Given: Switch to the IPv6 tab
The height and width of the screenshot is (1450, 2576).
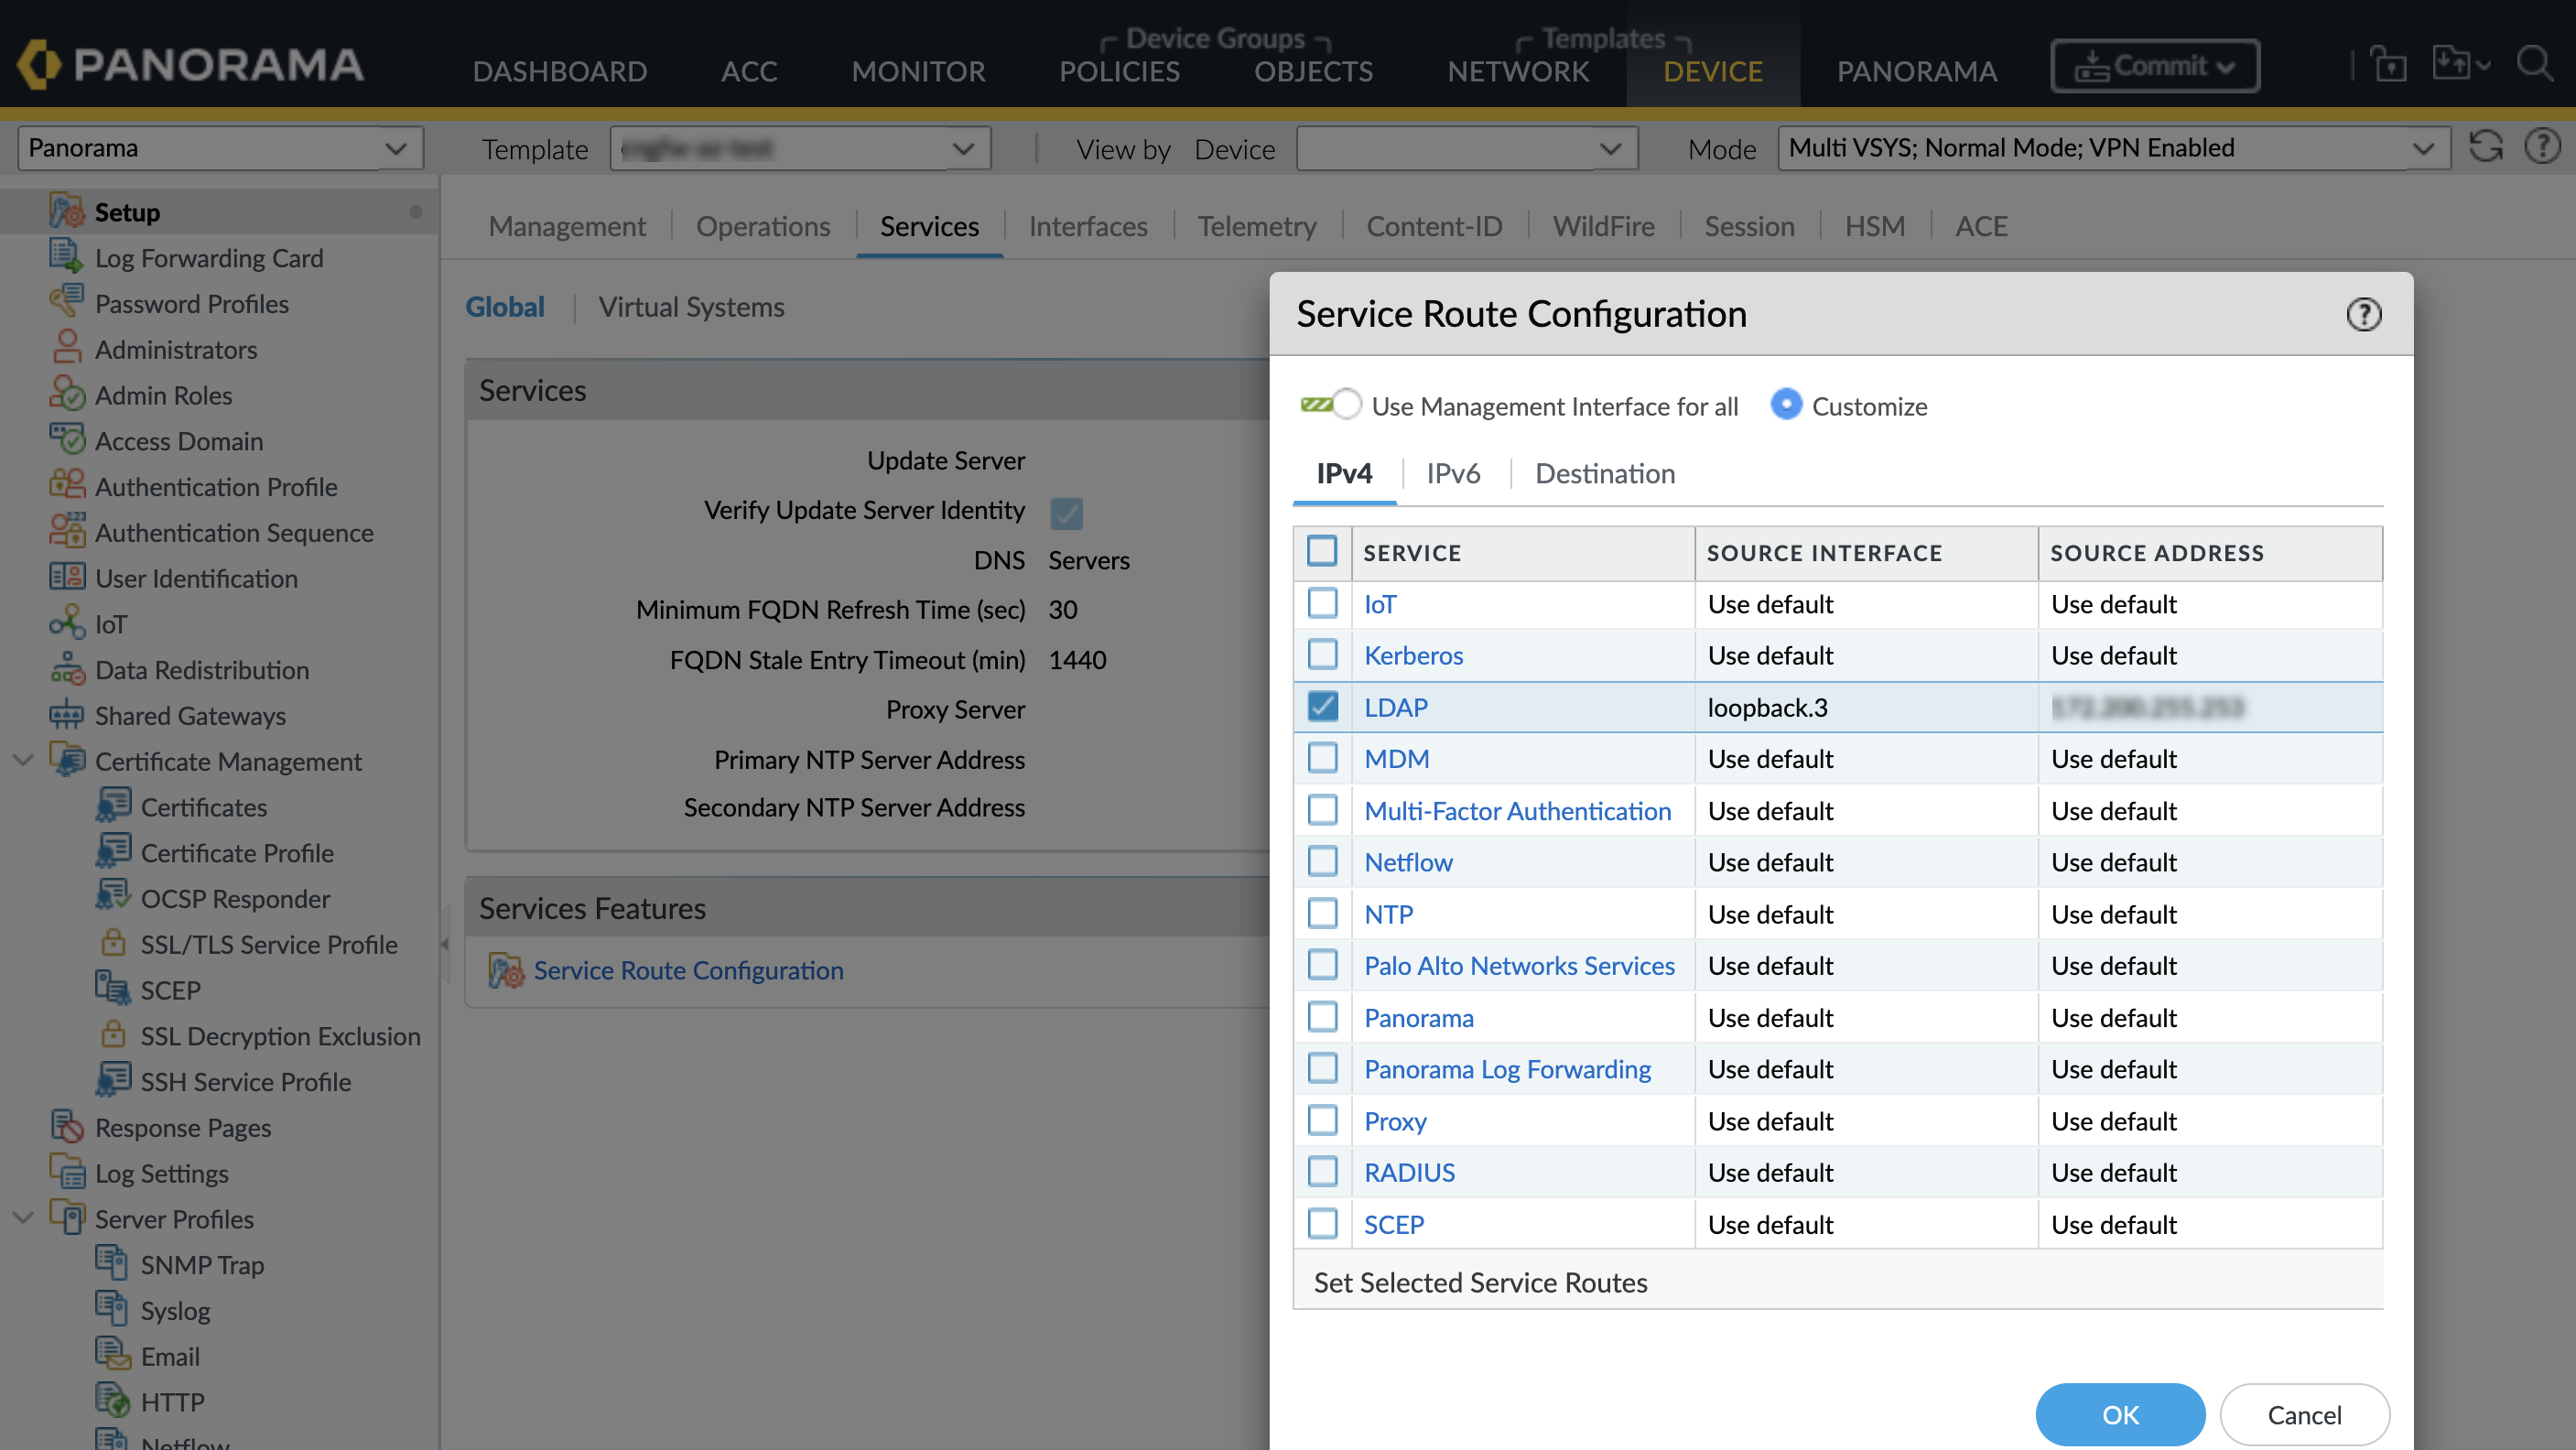Looking at the screenshot, I should (x=1452, y=473).
